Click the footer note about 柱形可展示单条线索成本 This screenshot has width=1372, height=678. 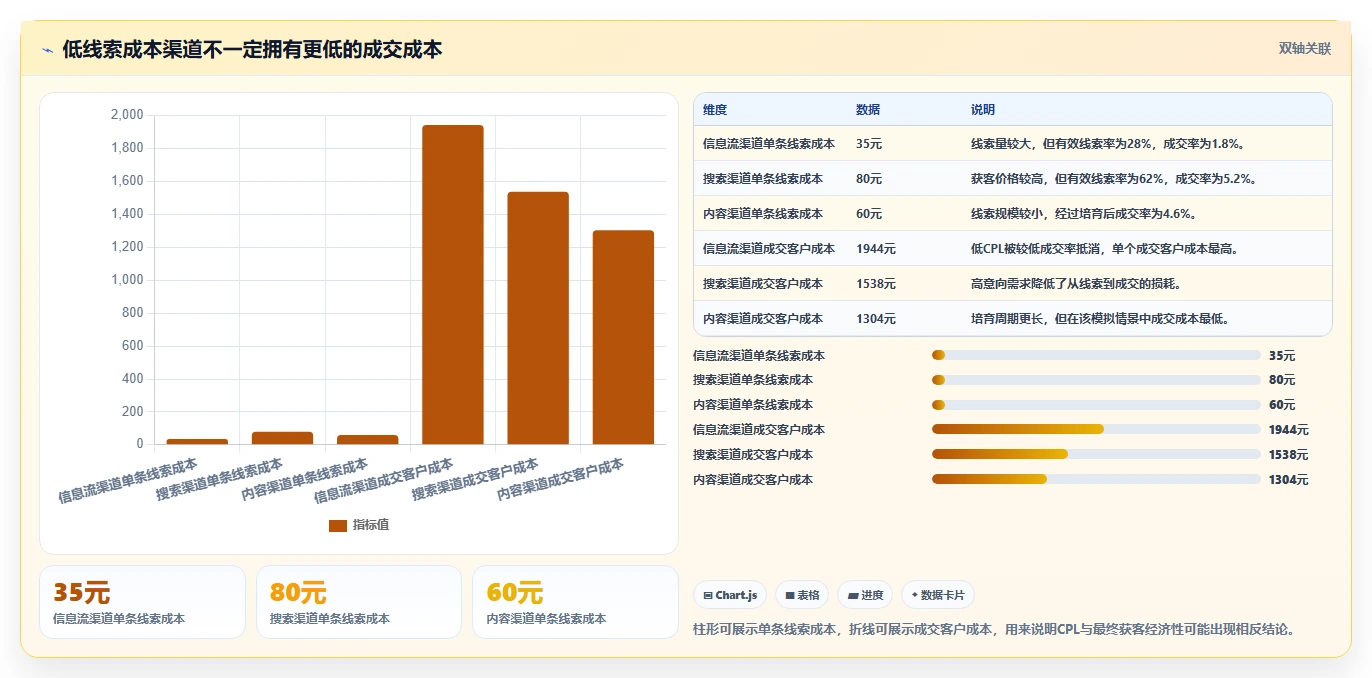click(x=995, y=629)
